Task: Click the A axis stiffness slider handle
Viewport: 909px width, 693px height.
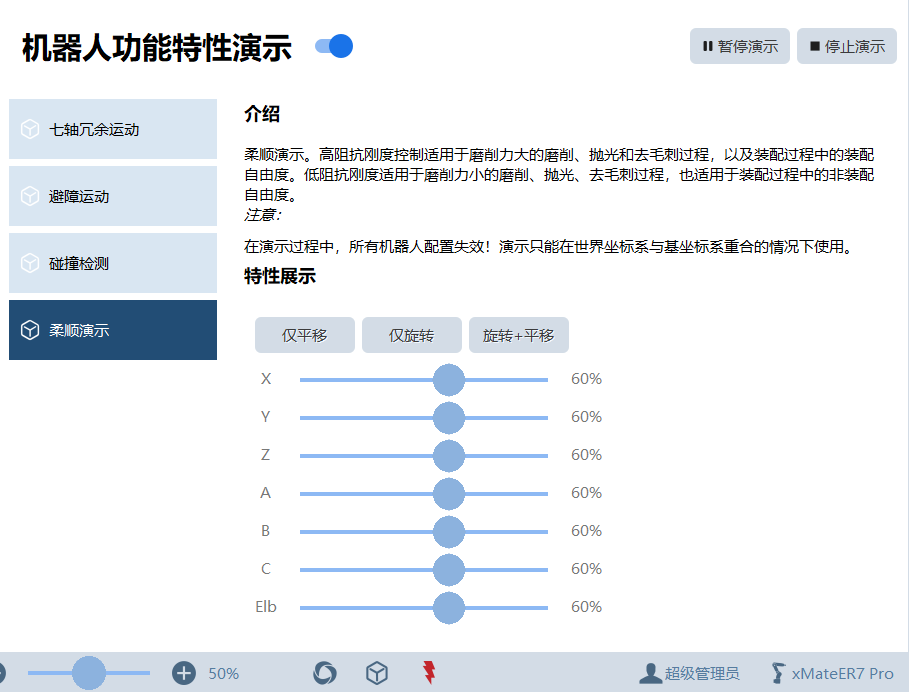Action: point(449,494)
